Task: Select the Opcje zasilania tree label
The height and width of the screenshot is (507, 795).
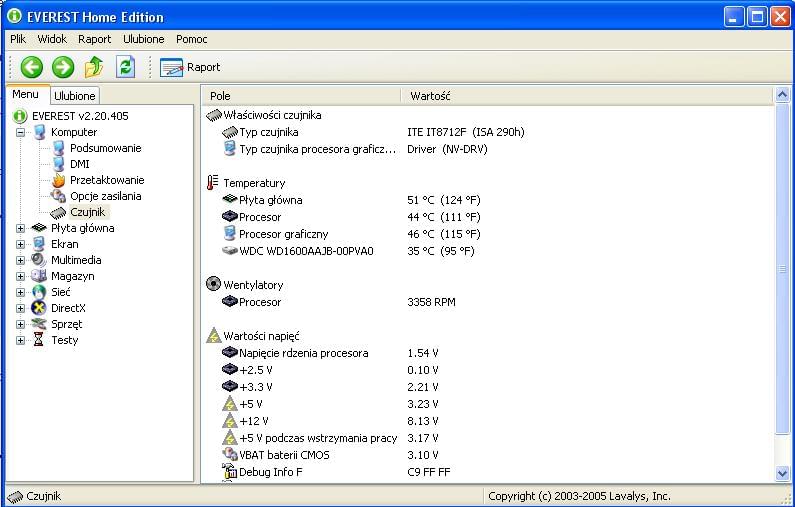Action: click(x=105, y=196)
